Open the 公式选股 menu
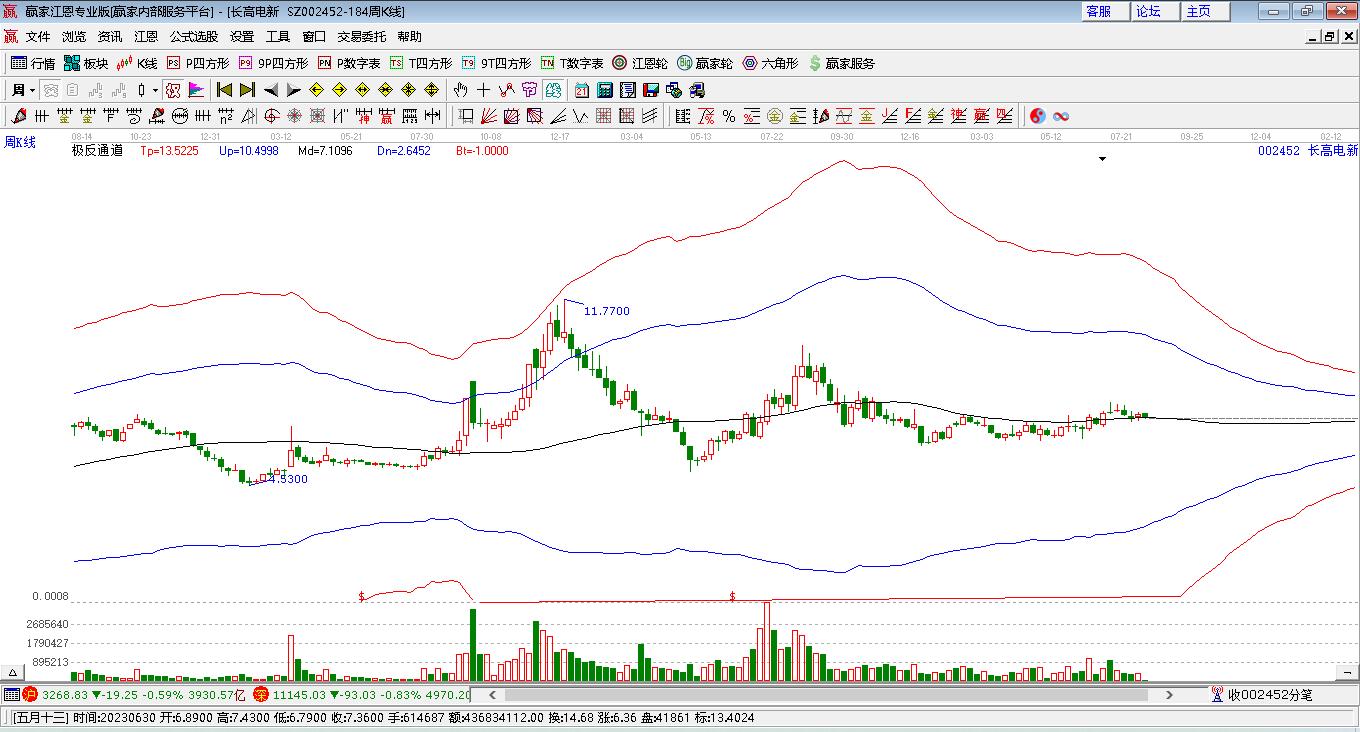This screenshot has height=732, width=1360. point(194,37)
